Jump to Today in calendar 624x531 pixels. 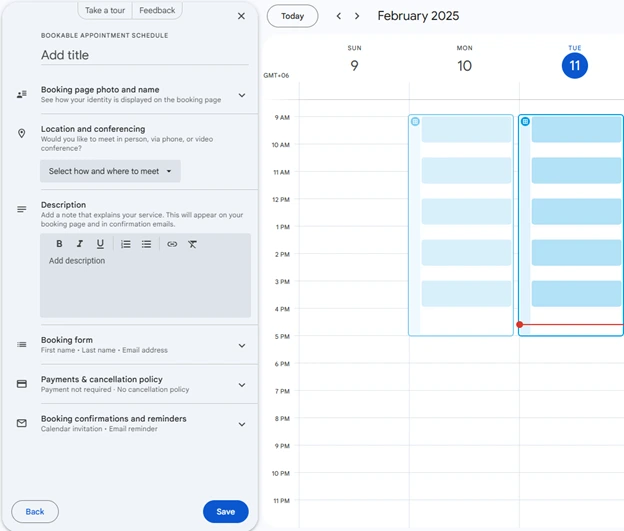coord(292,16)
